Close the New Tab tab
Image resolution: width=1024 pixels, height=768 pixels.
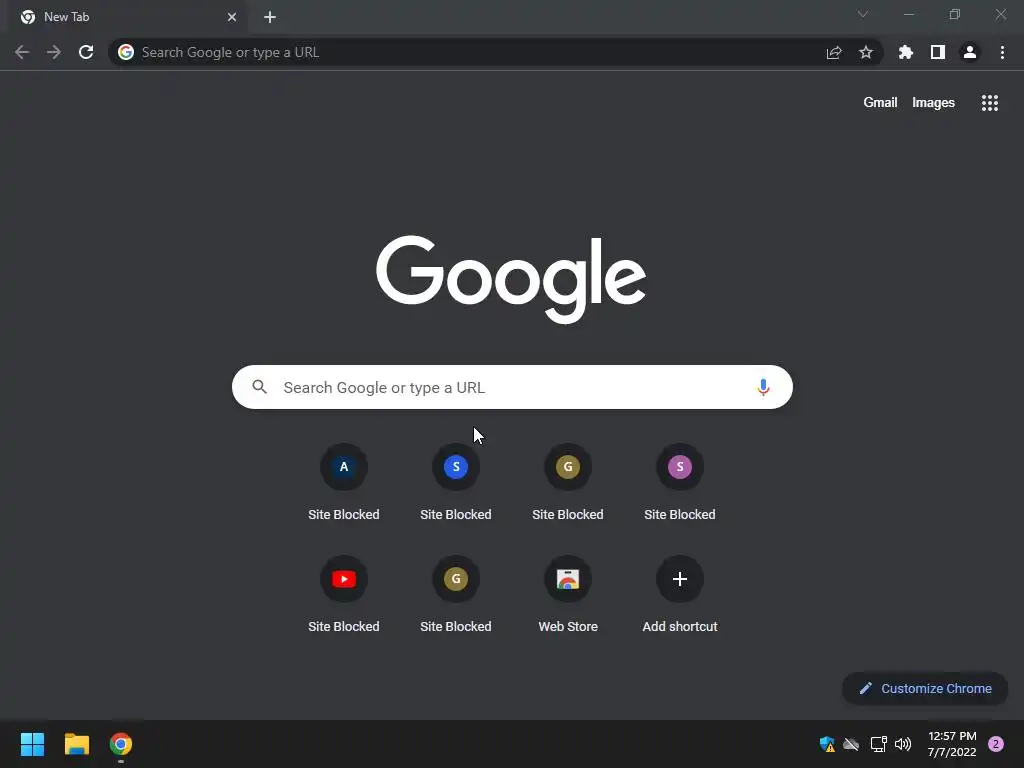point(232,17)
